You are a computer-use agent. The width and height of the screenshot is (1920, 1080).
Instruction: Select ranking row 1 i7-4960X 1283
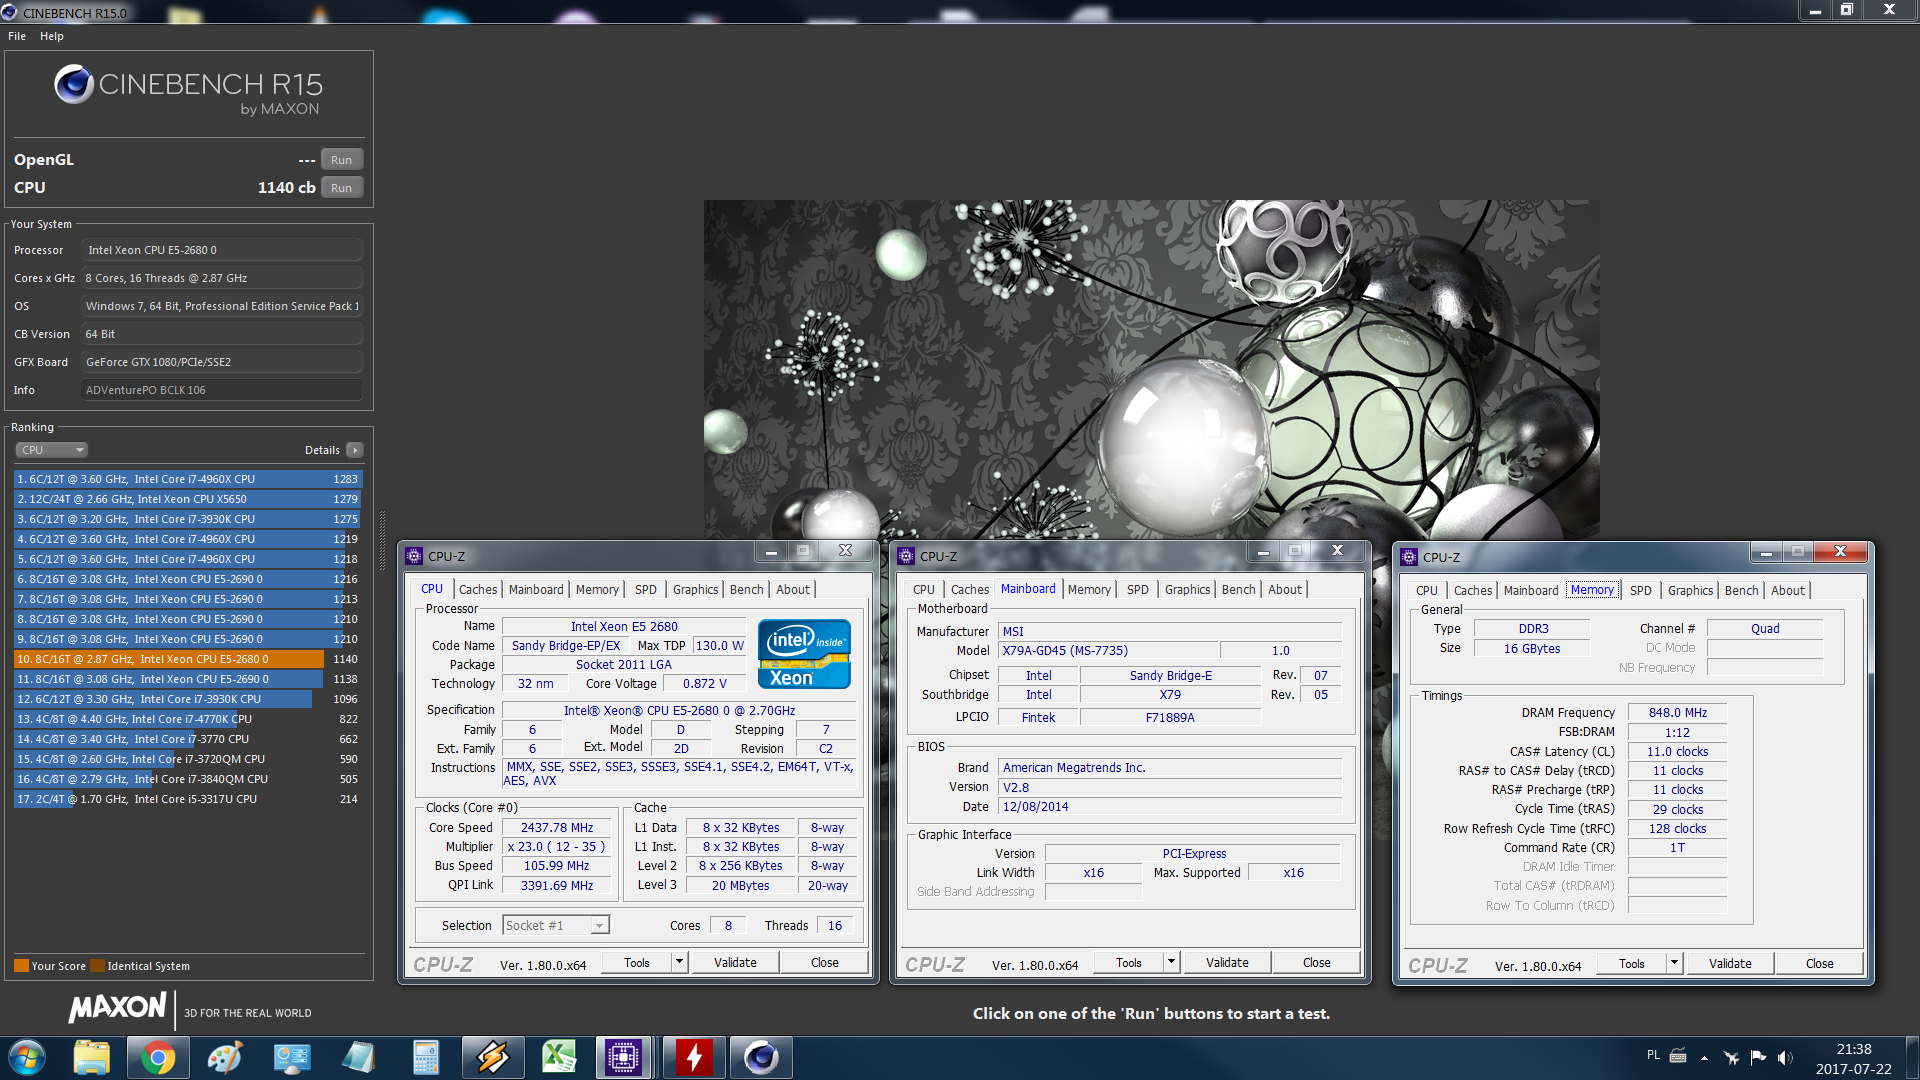pos(188,479)
